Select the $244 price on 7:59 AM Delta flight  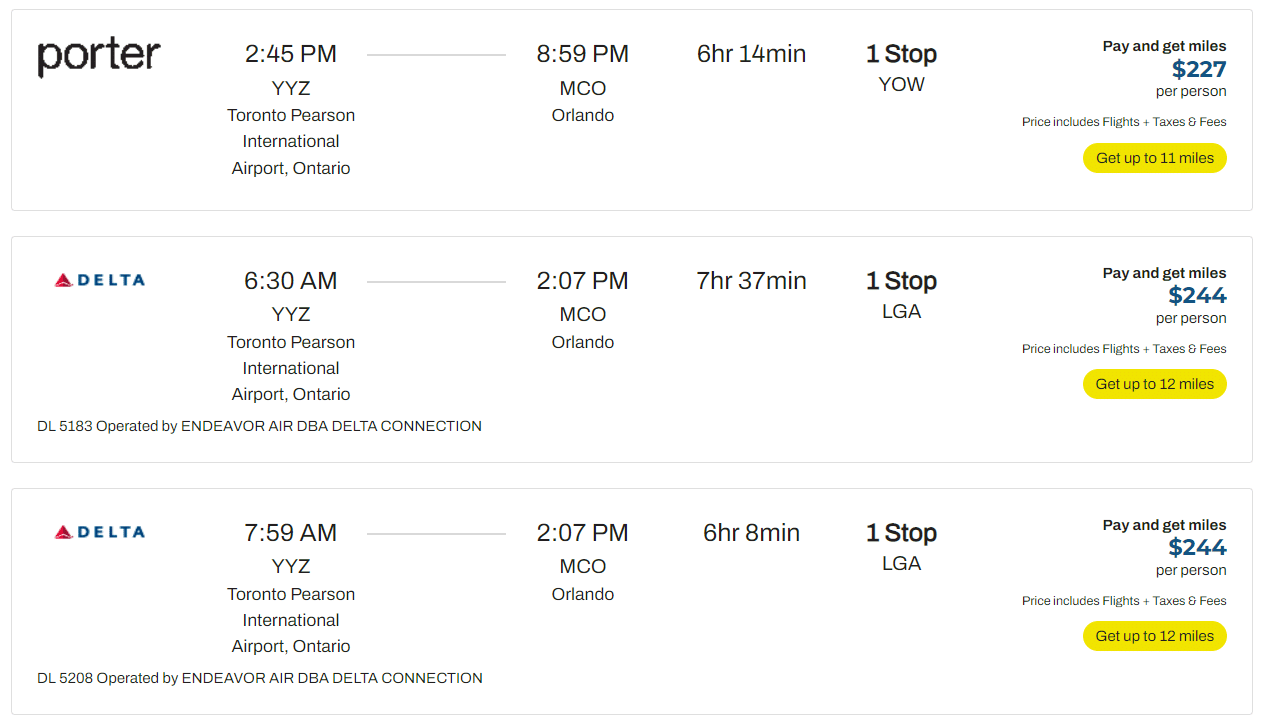(1197, 548)
